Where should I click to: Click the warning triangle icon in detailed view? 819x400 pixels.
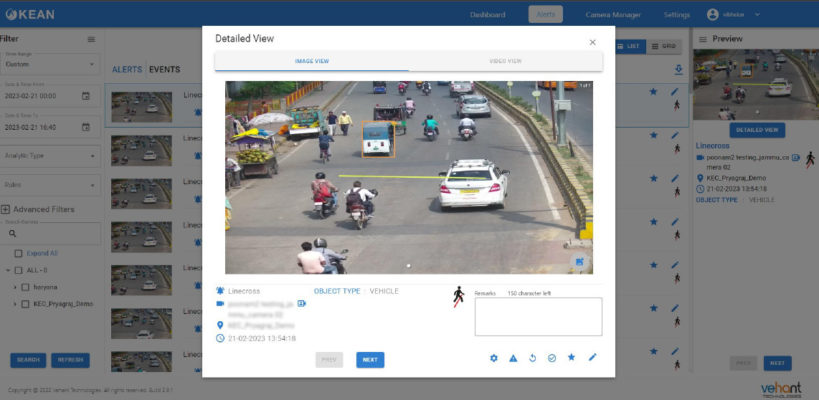click(x=513, y=358)
